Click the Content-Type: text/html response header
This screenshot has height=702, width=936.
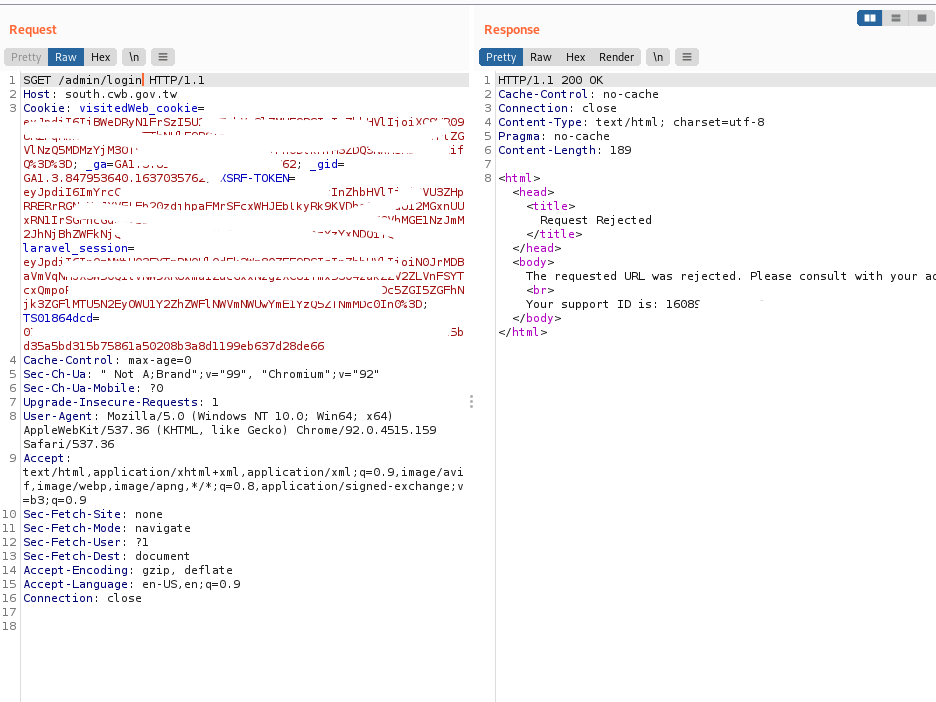tap(631, 122)
